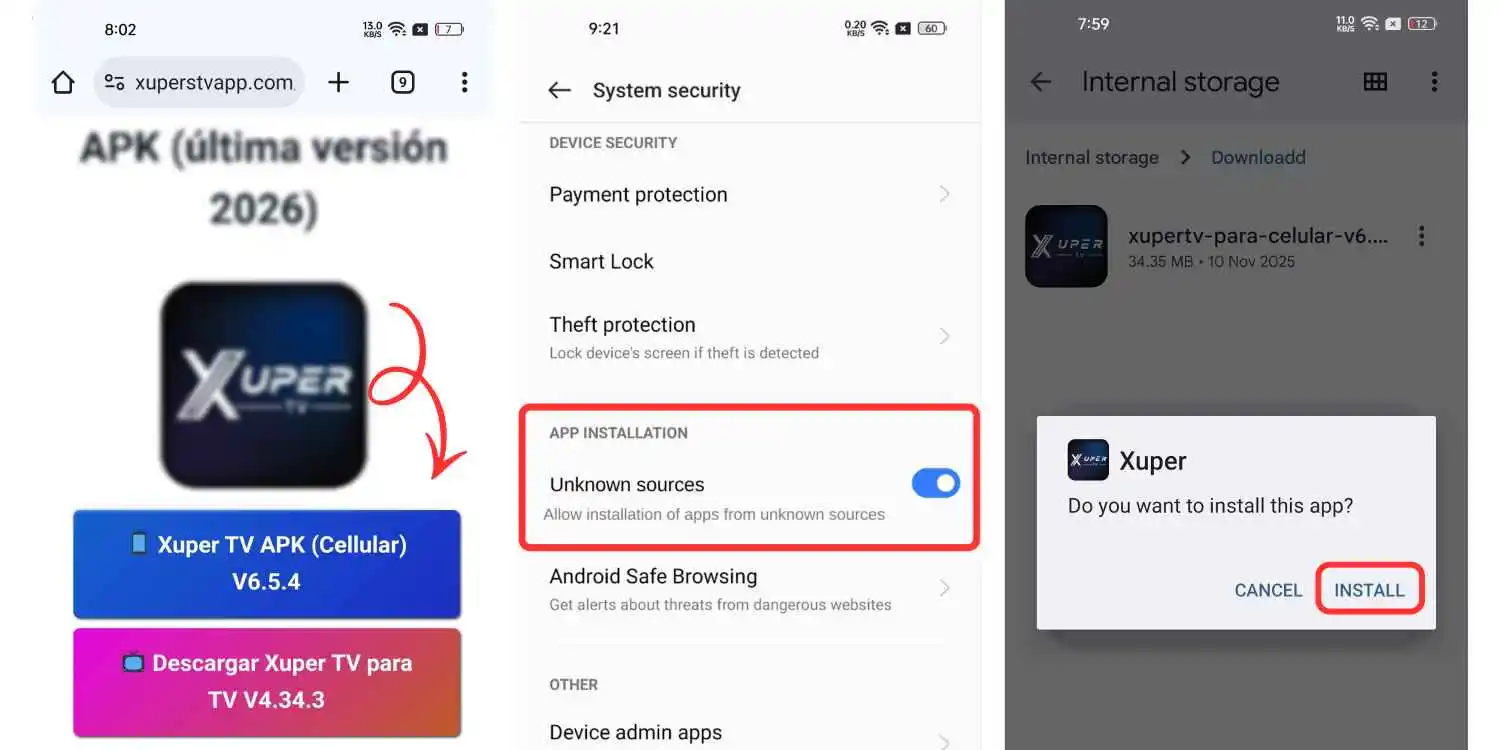The width and height of the screenshot is (1500, 750).
Task: Open a new browser tab with plus icon
Action: tap(339, 83)
